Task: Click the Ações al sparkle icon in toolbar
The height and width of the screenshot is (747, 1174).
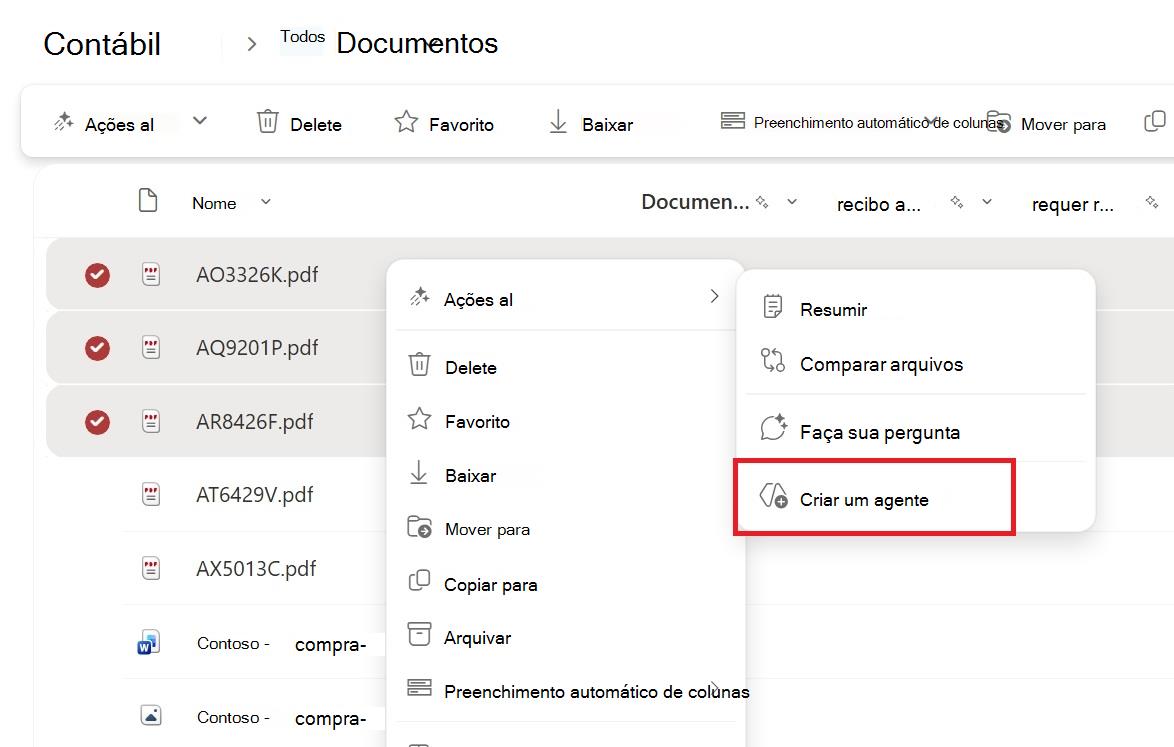Action: [64, 122]
